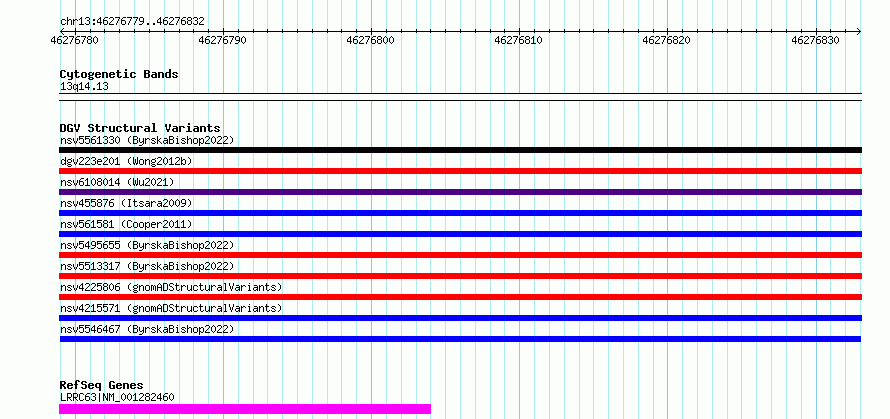Viewport: 890px width, 419px height.
Task: Select the blue nsv4215571 variant bar
Action: tap(460, 318)
